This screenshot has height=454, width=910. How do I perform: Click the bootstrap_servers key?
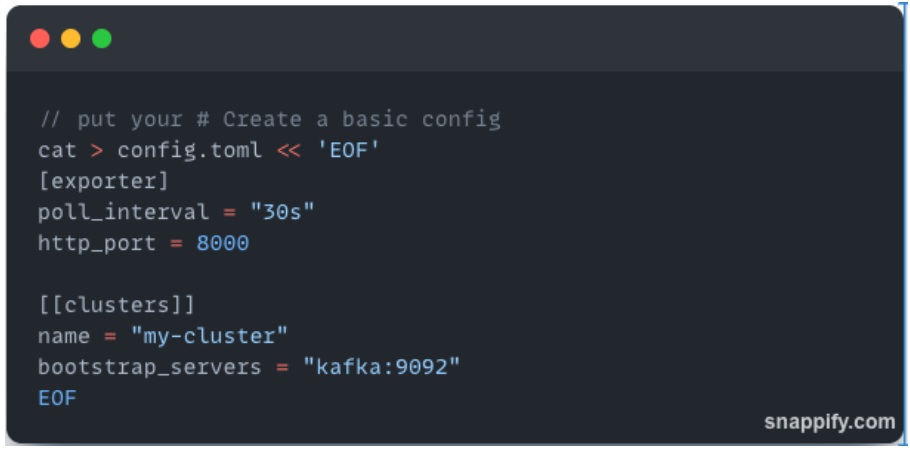point(149,367)
